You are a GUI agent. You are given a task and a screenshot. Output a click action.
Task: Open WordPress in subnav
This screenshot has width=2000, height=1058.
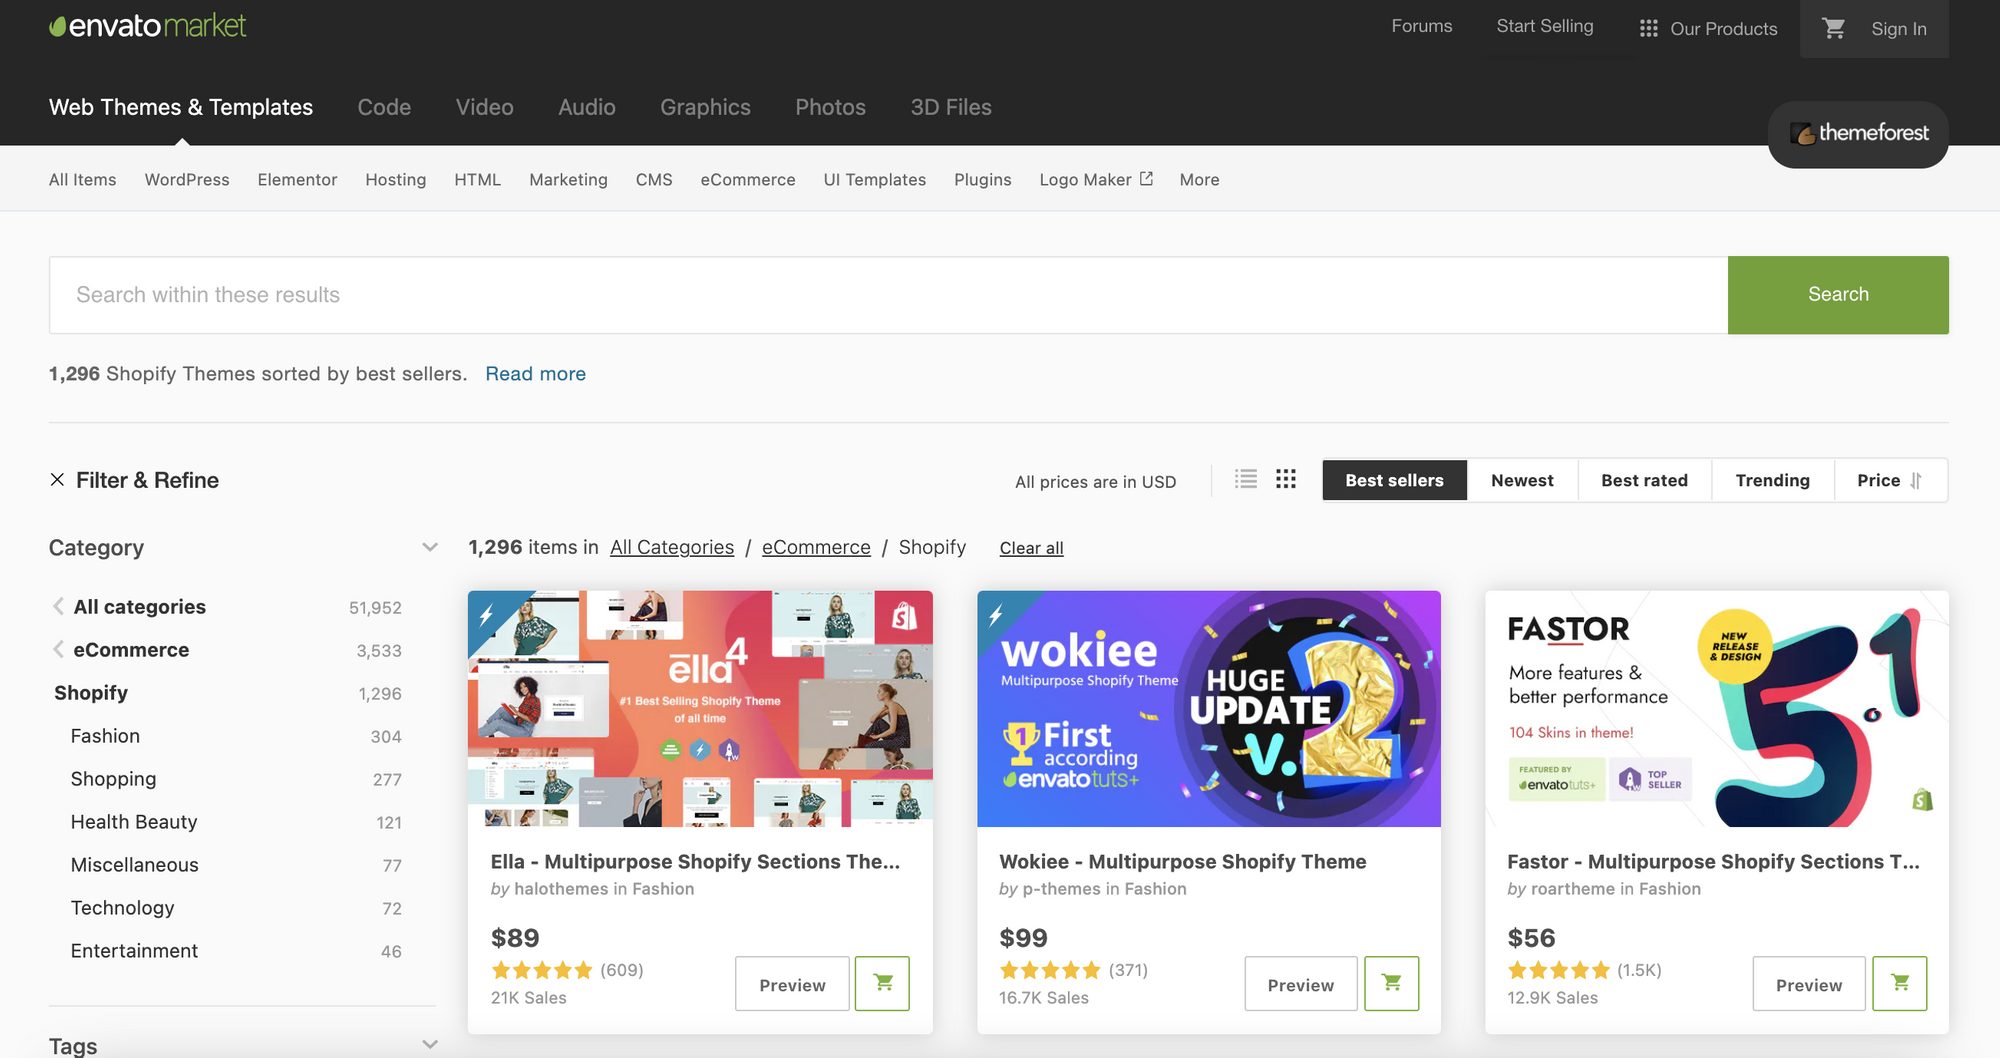(x=187, y=180)
